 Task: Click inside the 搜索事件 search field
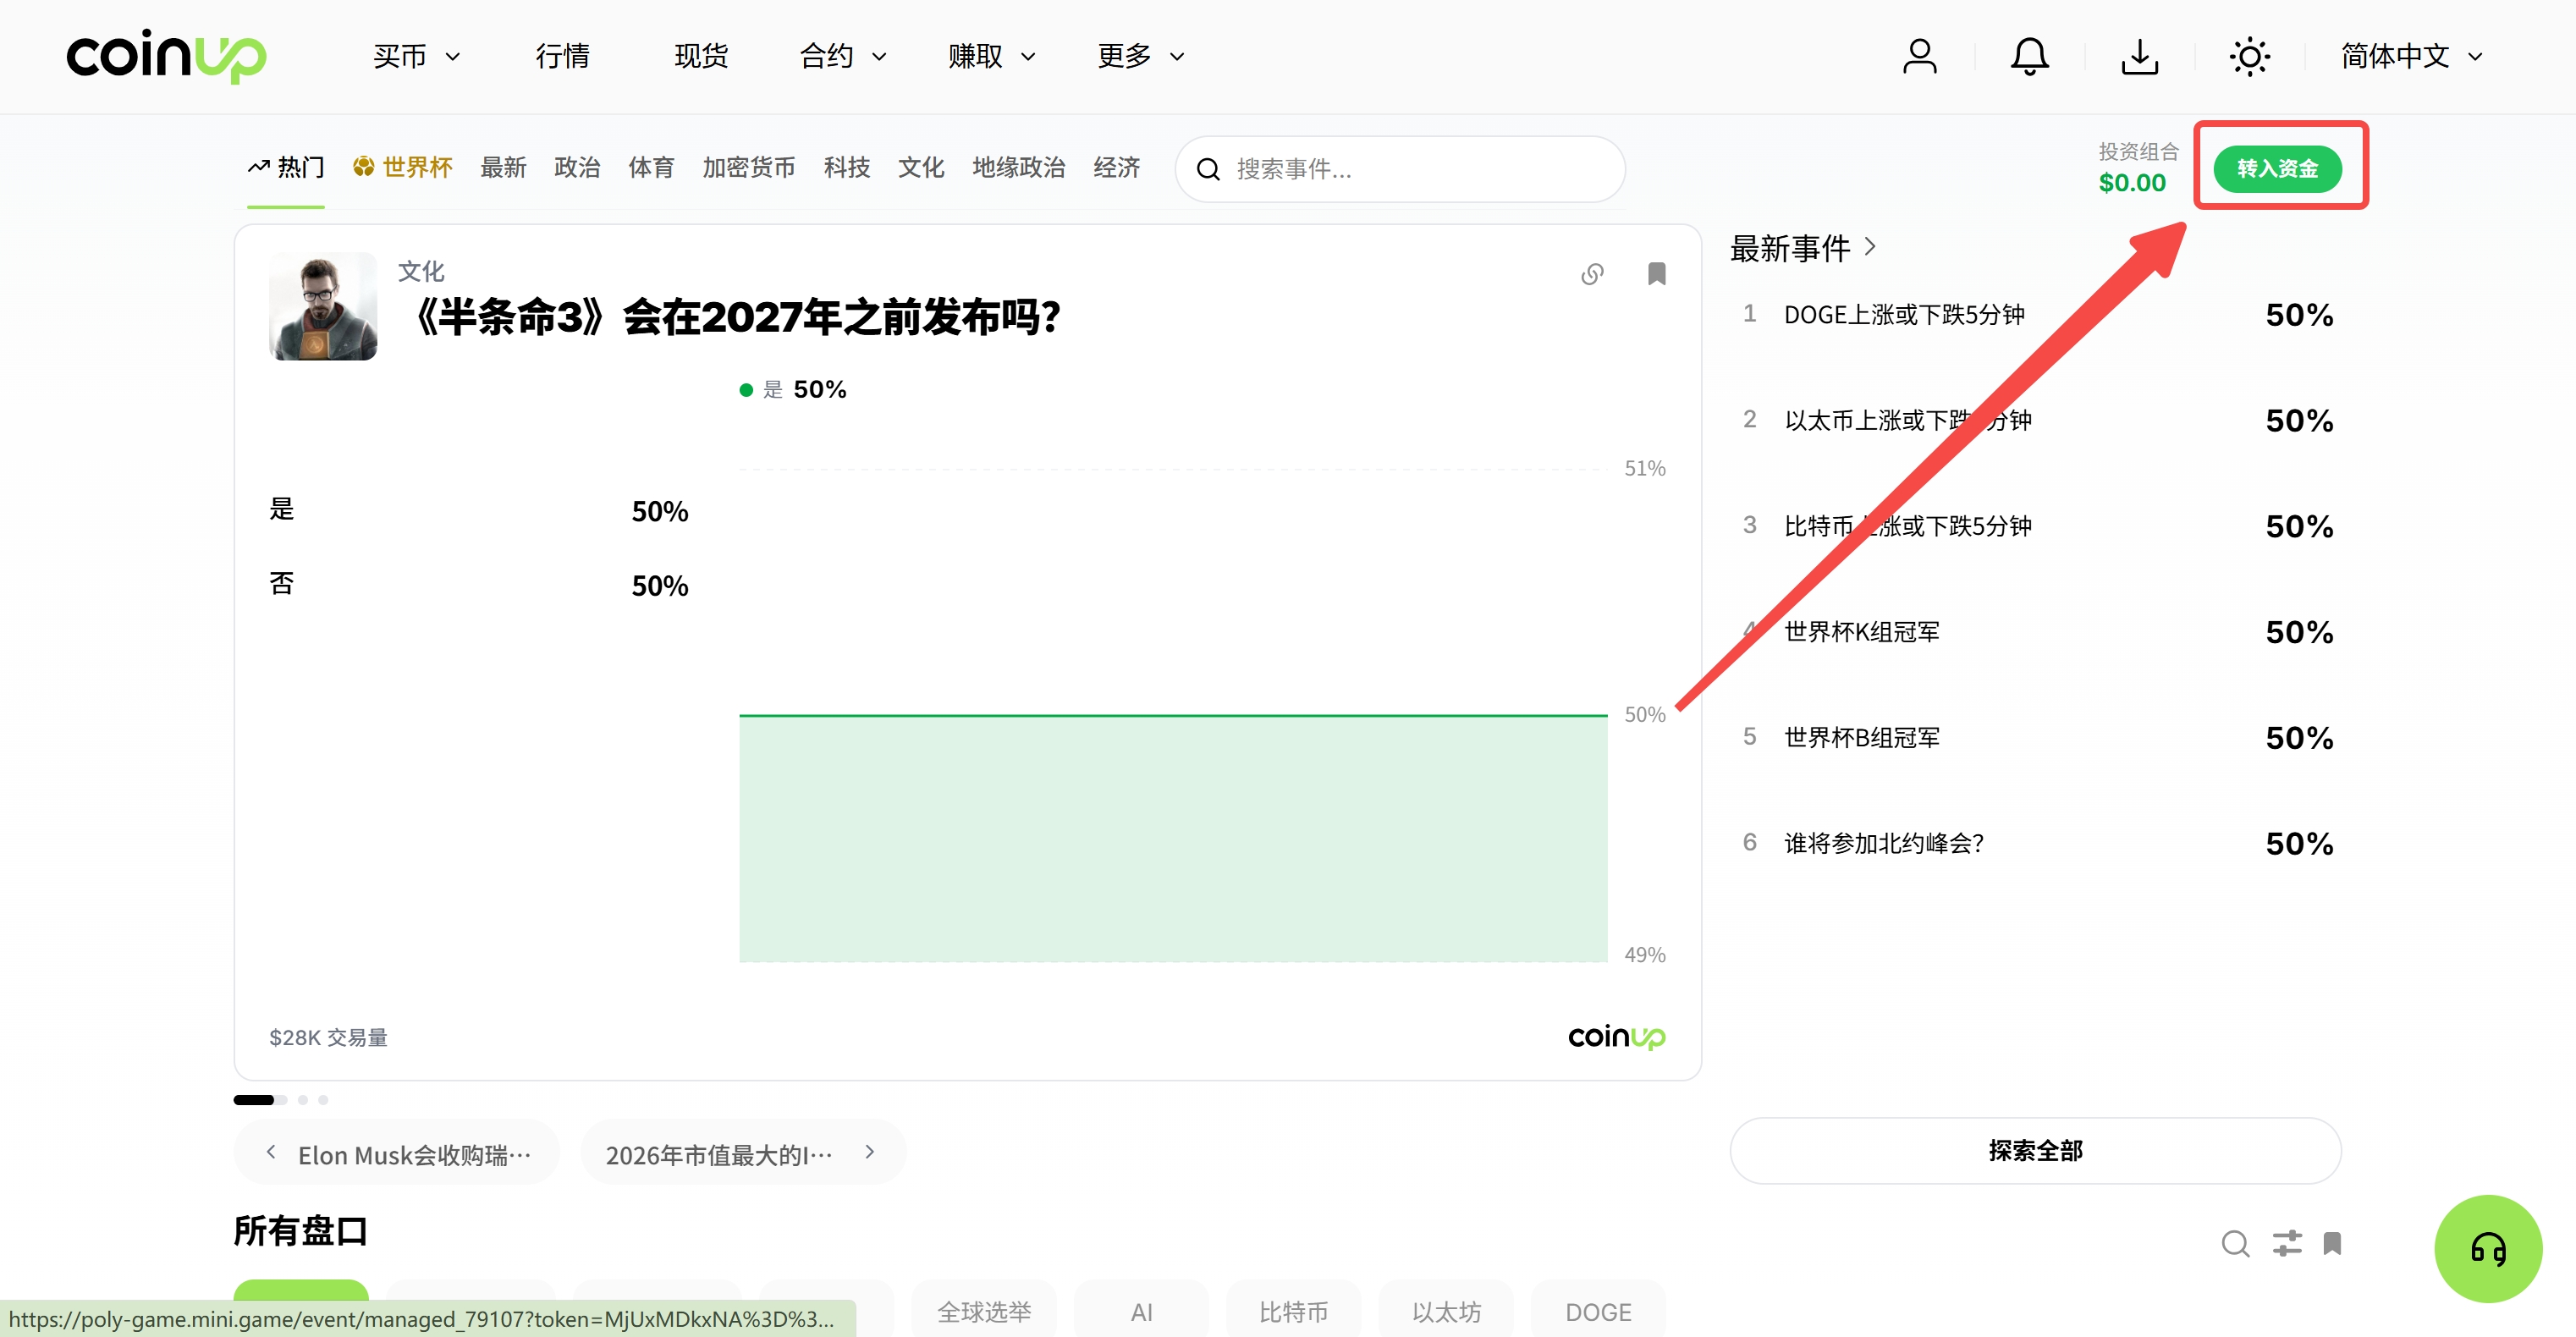click(x=1399, y=169)
